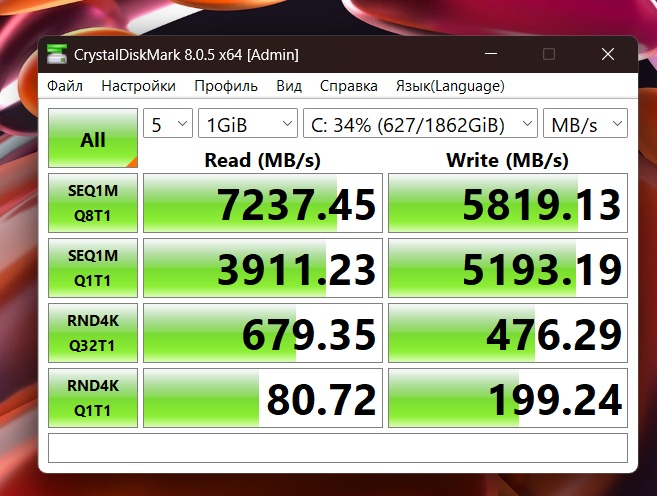Click the CrystalDiskMark app icon in title bar
Screen dimensions: 657x496
click(57, 54)
